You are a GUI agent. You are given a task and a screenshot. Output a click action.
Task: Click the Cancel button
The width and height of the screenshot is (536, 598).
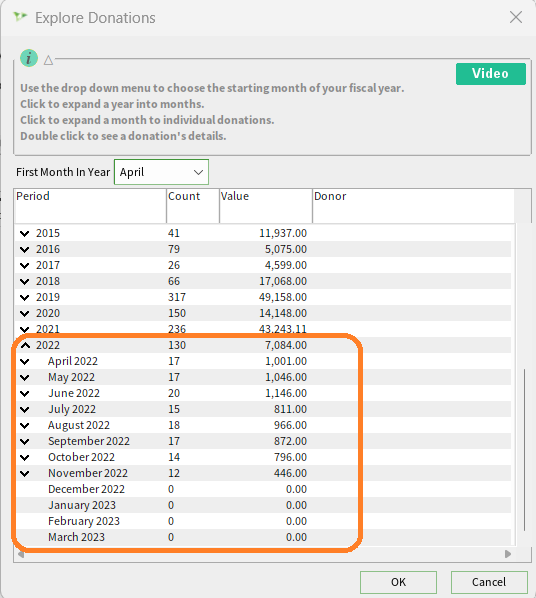click(489, 582)
